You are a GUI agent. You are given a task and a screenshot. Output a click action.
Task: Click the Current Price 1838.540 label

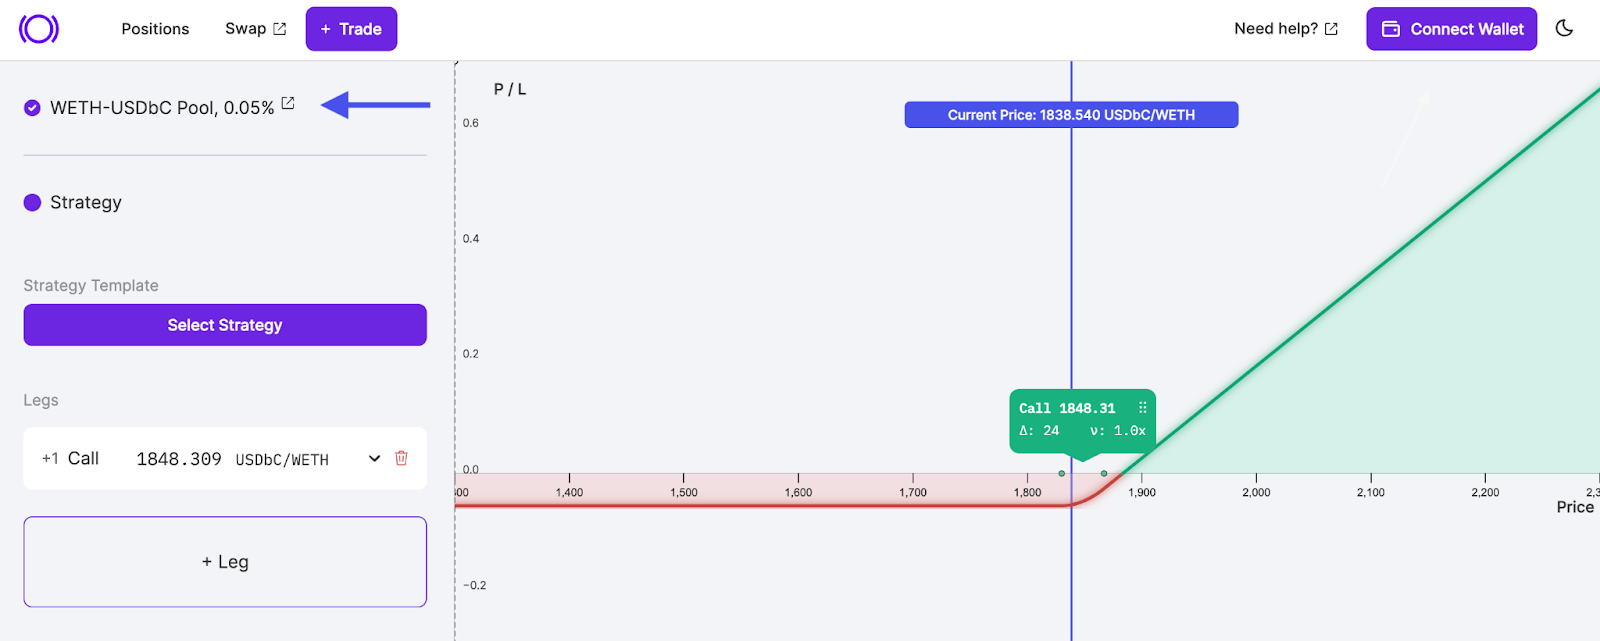pyautogui.click(x=1071, y=115)
